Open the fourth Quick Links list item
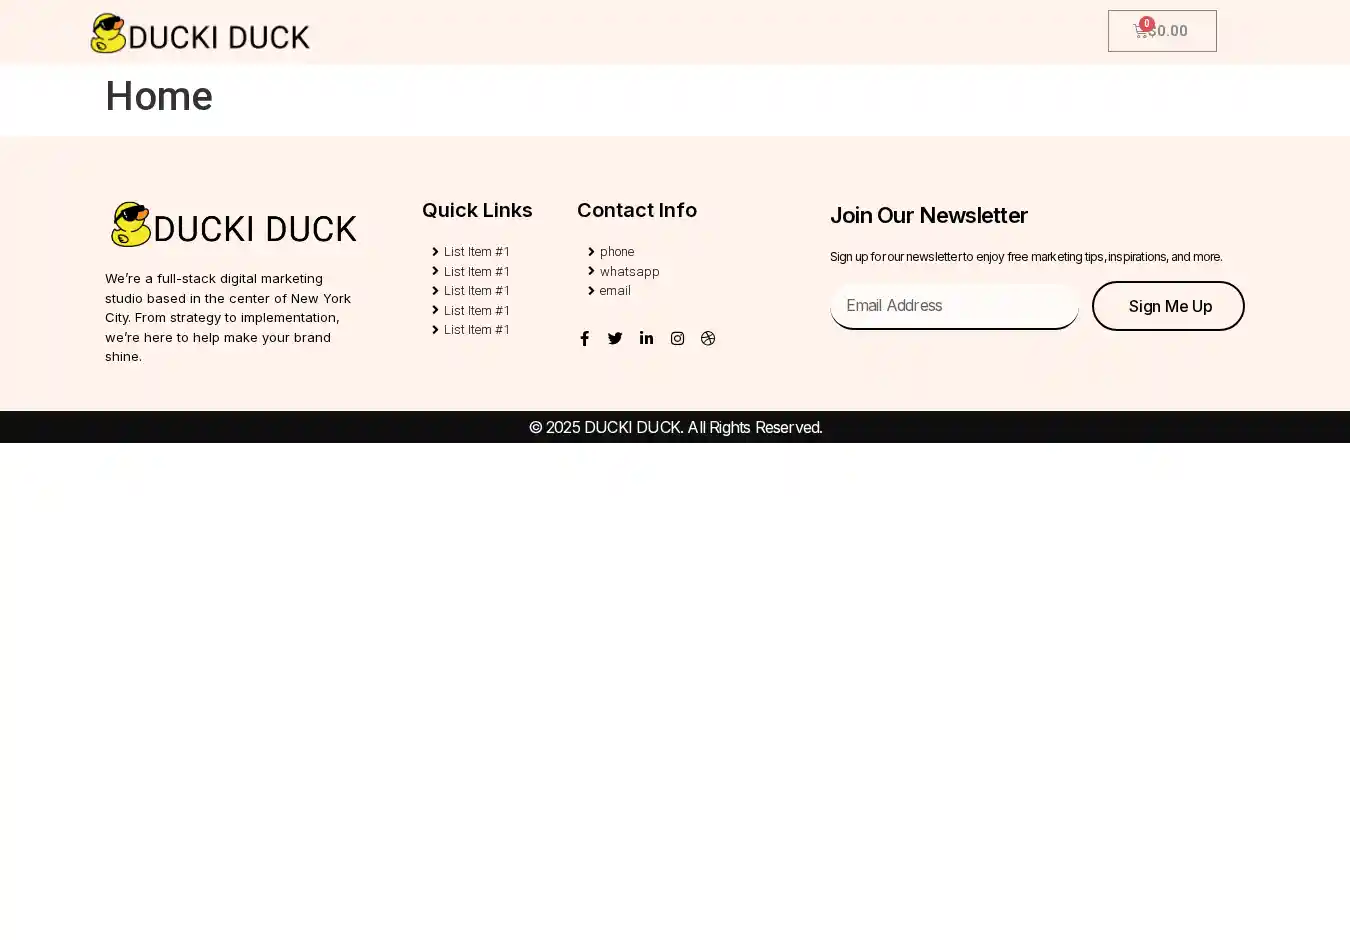This screenshot has height=940, width=1350. (476, 311)
